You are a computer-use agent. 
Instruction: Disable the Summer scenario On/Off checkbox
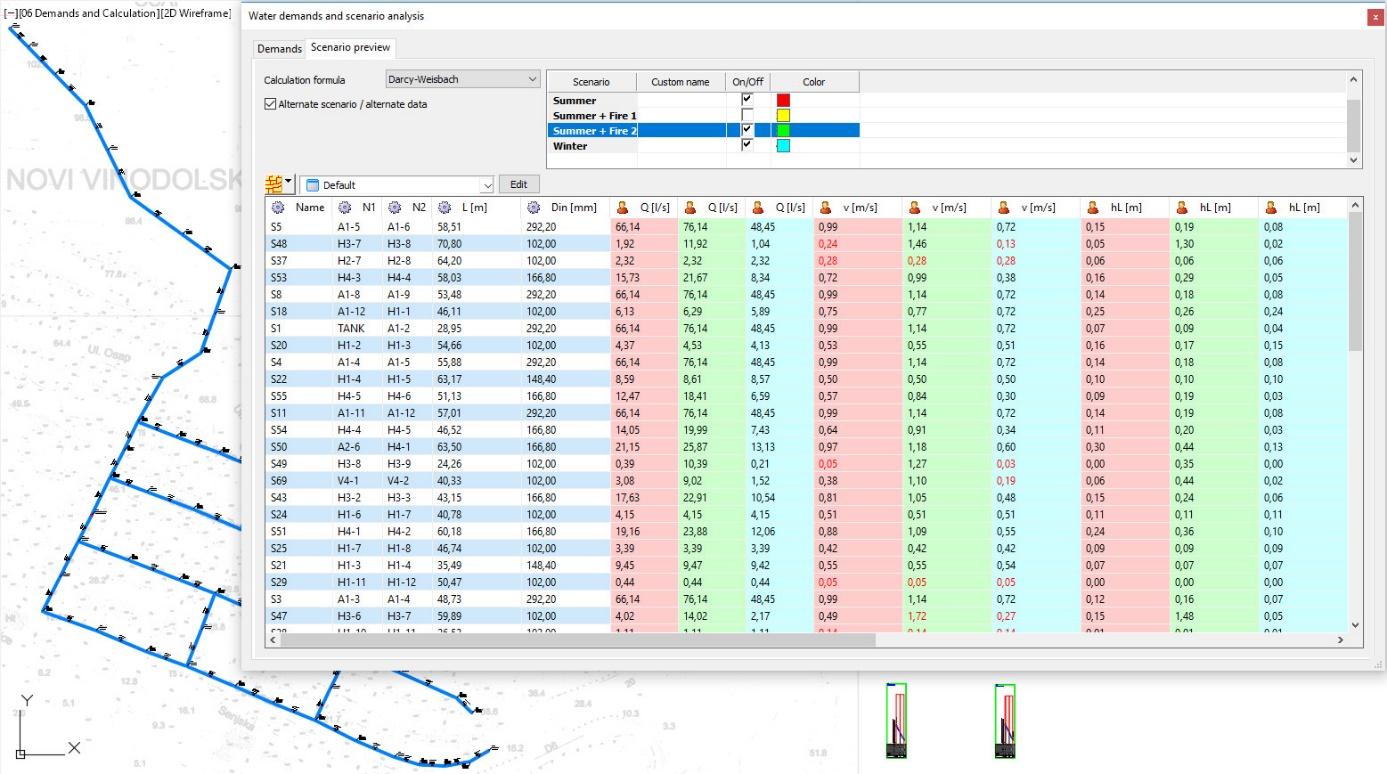tap(746, 100)
